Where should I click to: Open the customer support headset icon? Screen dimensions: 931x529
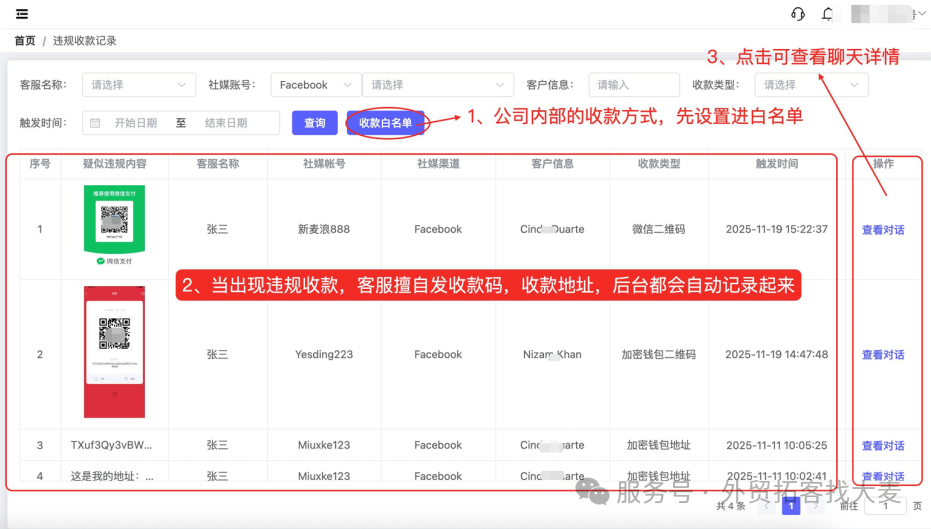798,14
